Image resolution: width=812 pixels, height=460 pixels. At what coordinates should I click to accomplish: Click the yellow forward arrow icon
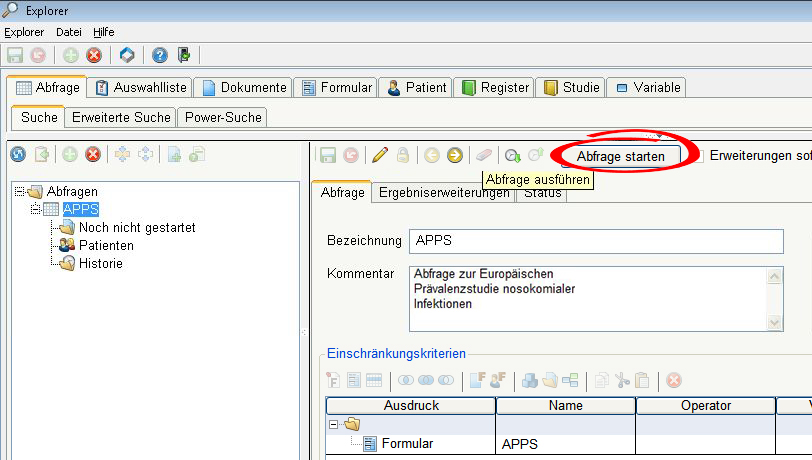pyautogui.click(x=455, y=155)
